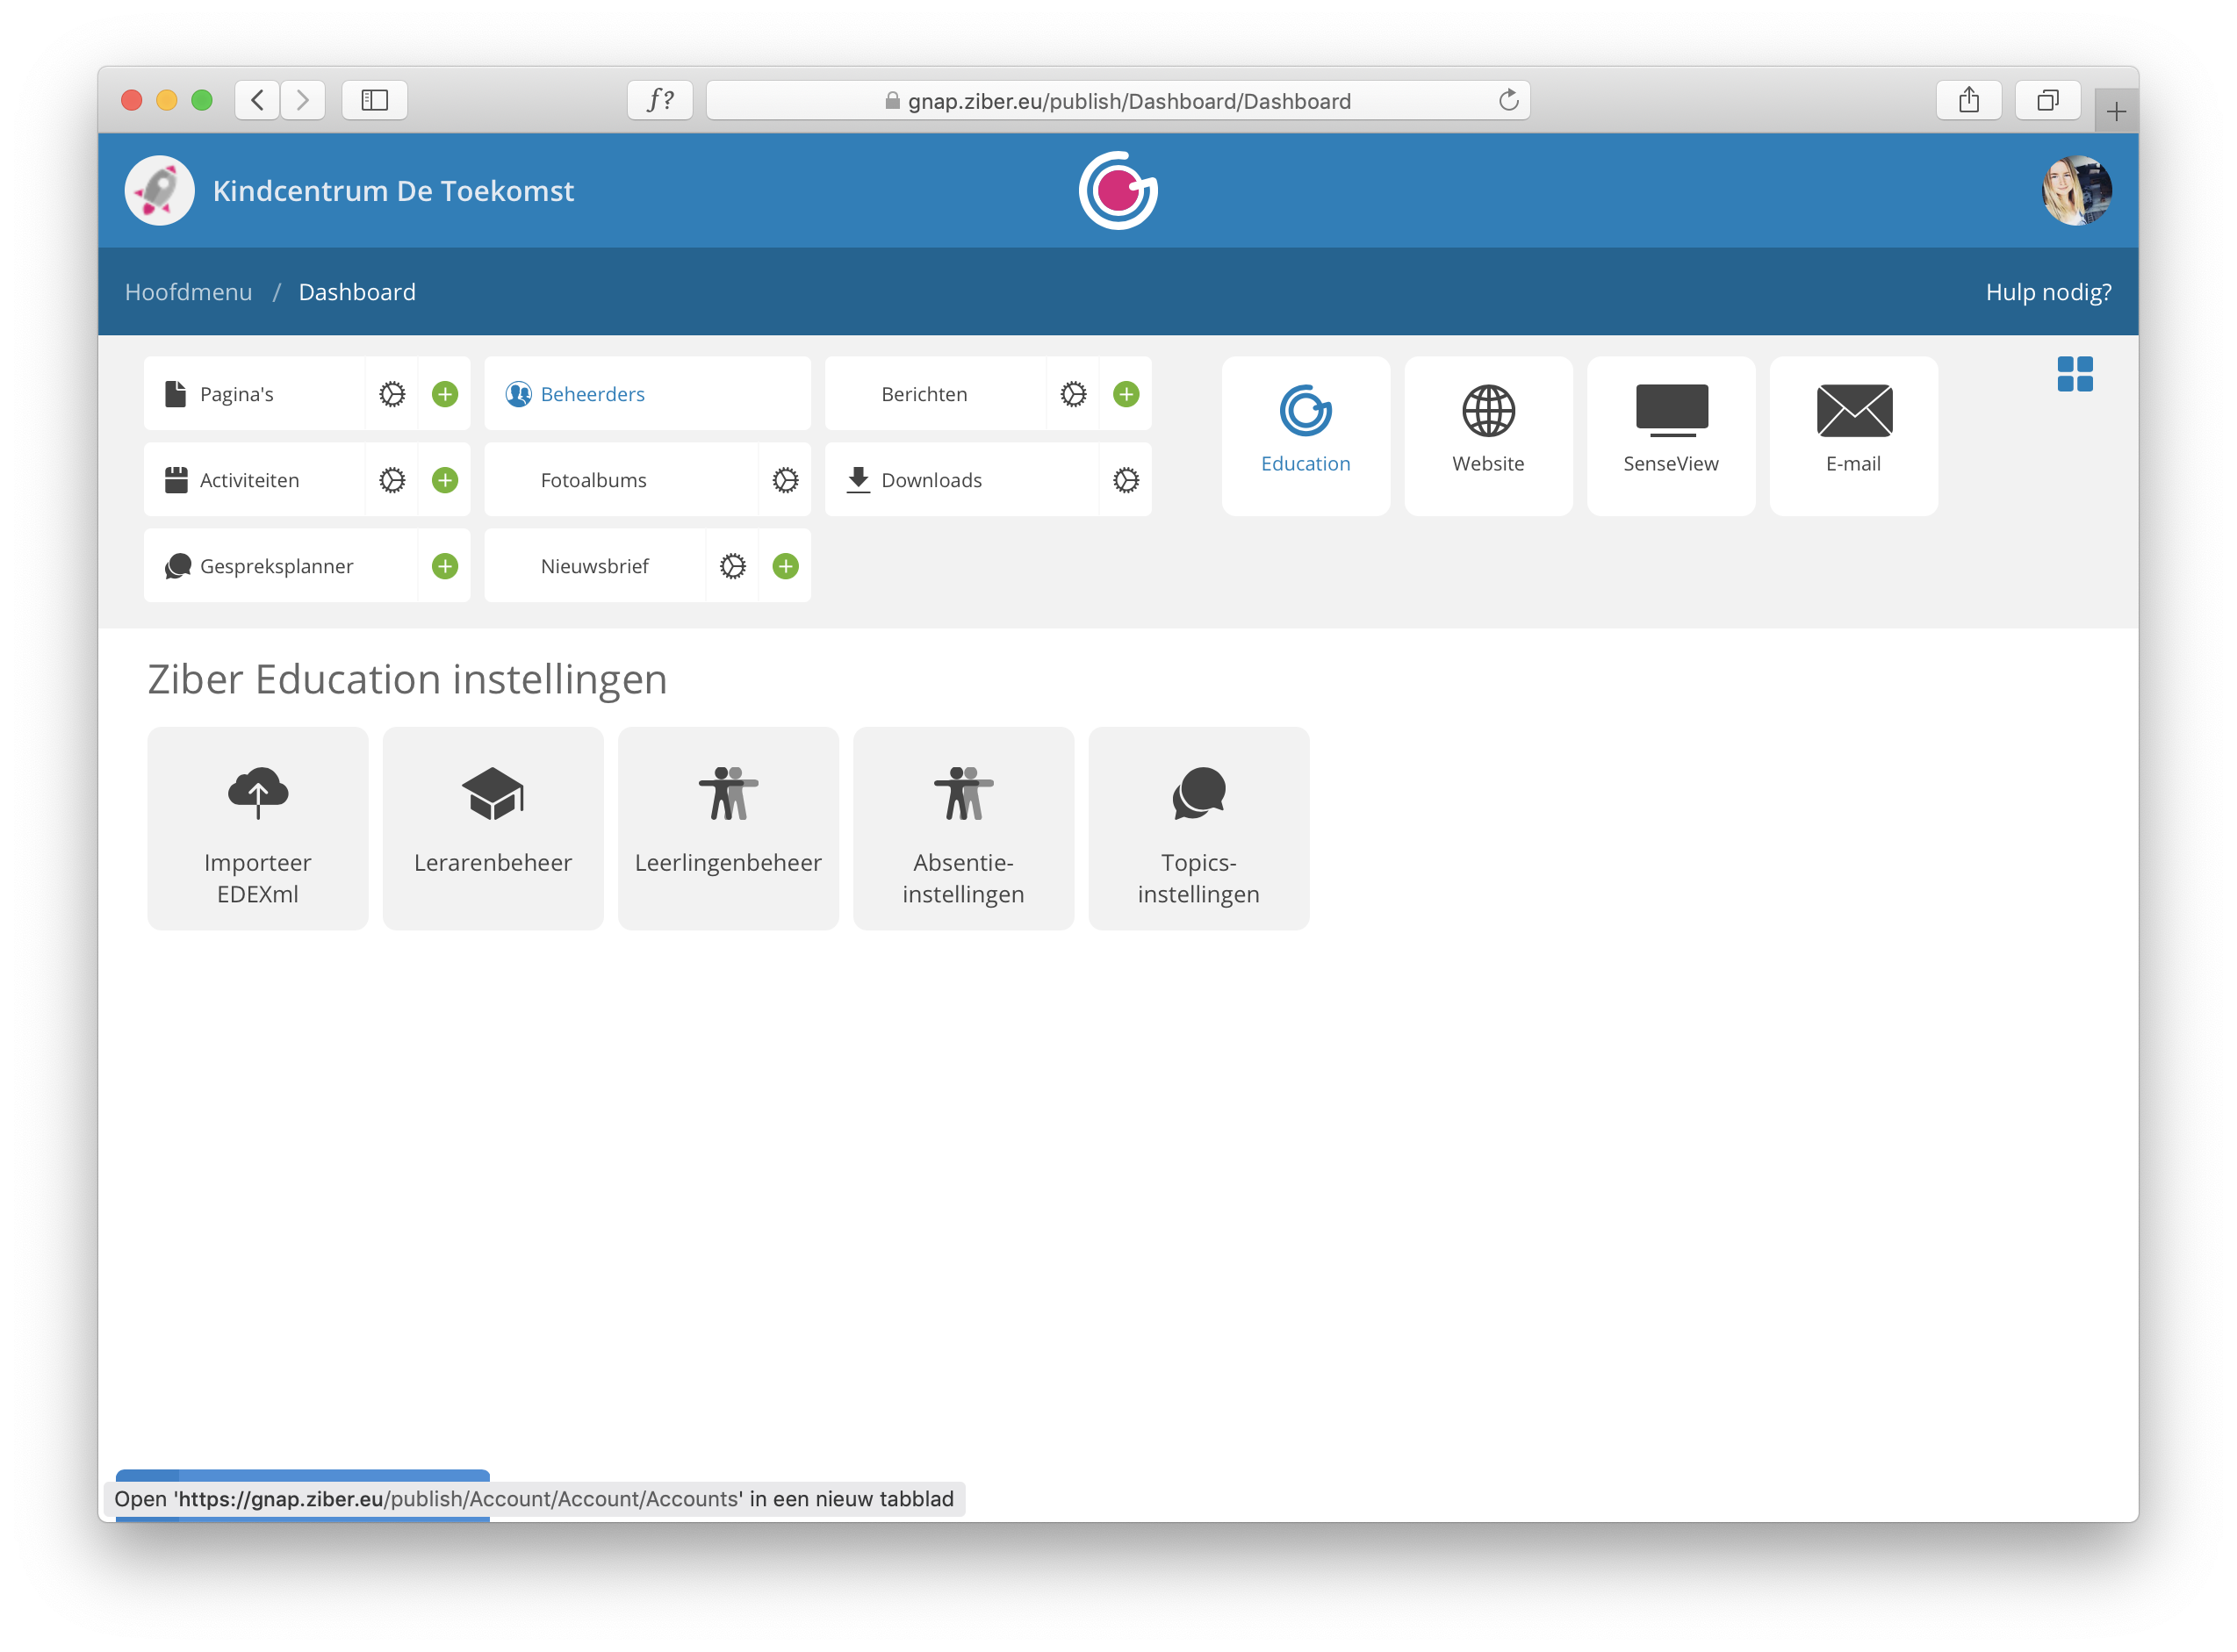Open Downloads settings gear
Image resolution: width=2237 pixels, height=1652 pixels.
(1126, 480)
